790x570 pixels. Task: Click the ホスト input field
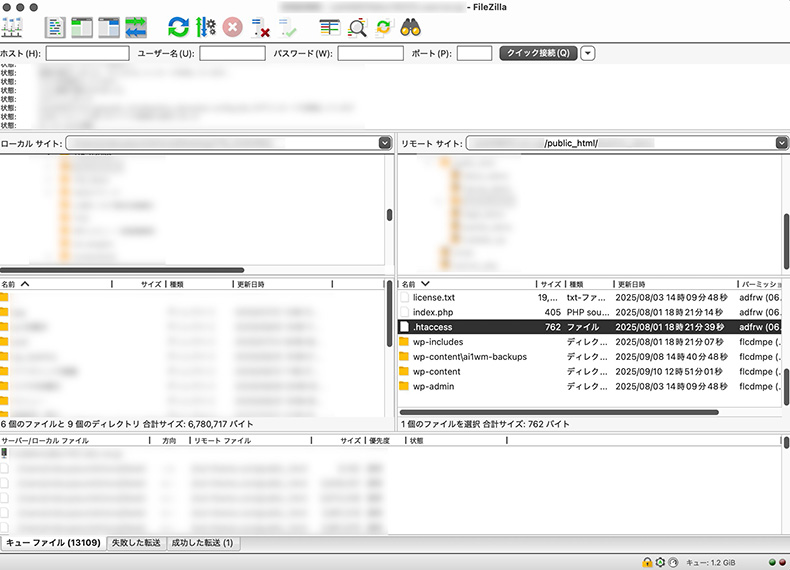87,53
